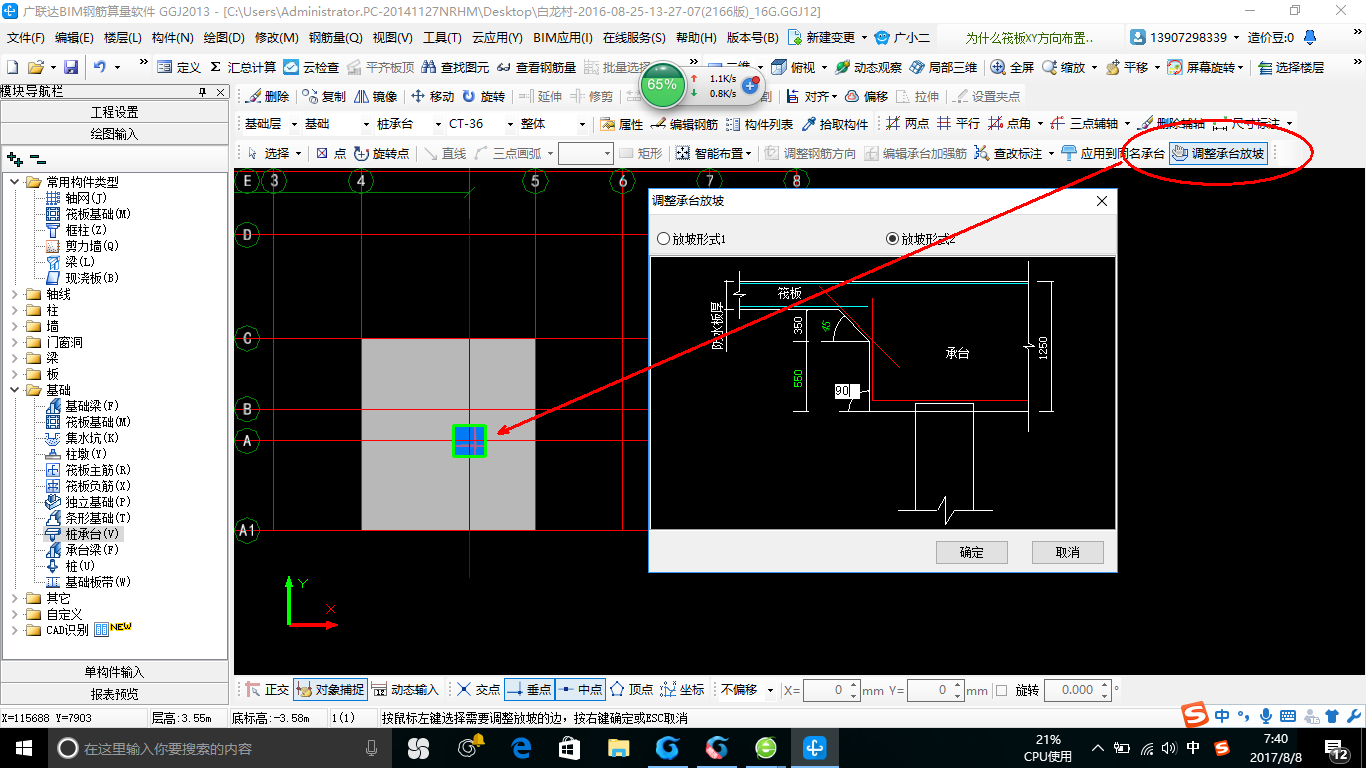The height and width of the screenshot is (768, 1366).
Task: Toggle 中点 (midpoint) snap
Action: [580, 690]
